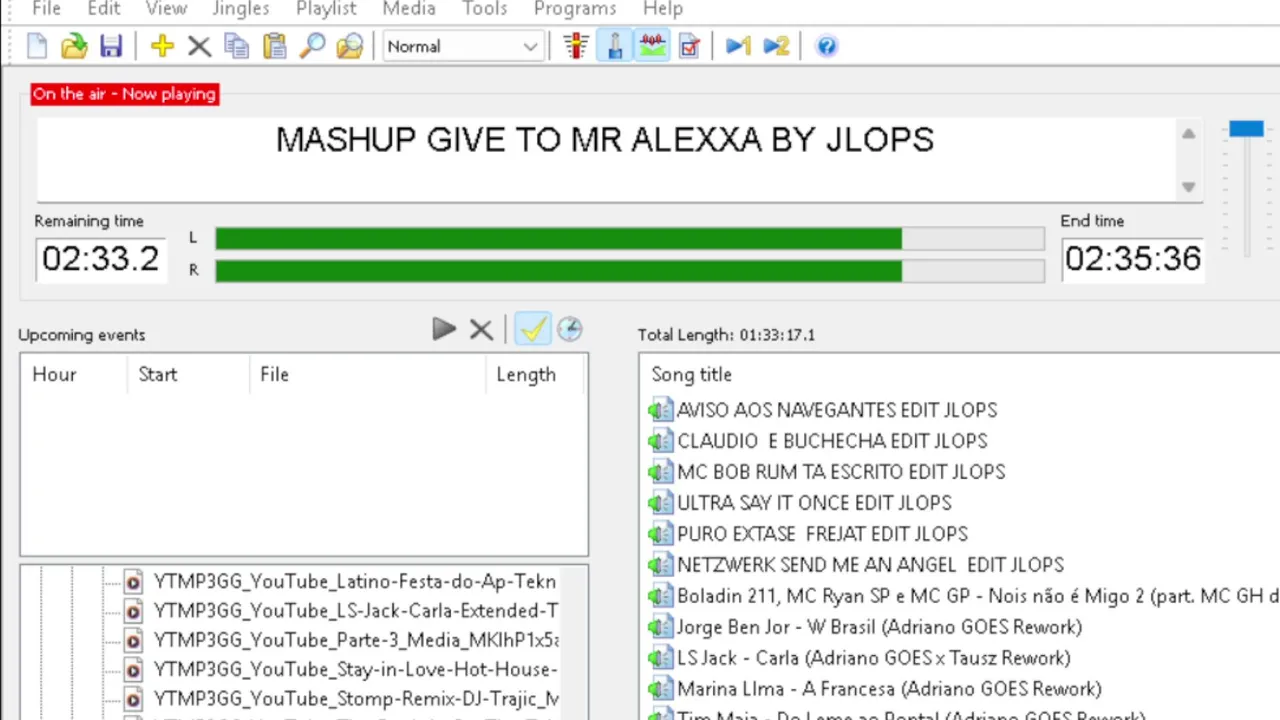Click the checklist events icon in the toolbar

tap(689, 46)
